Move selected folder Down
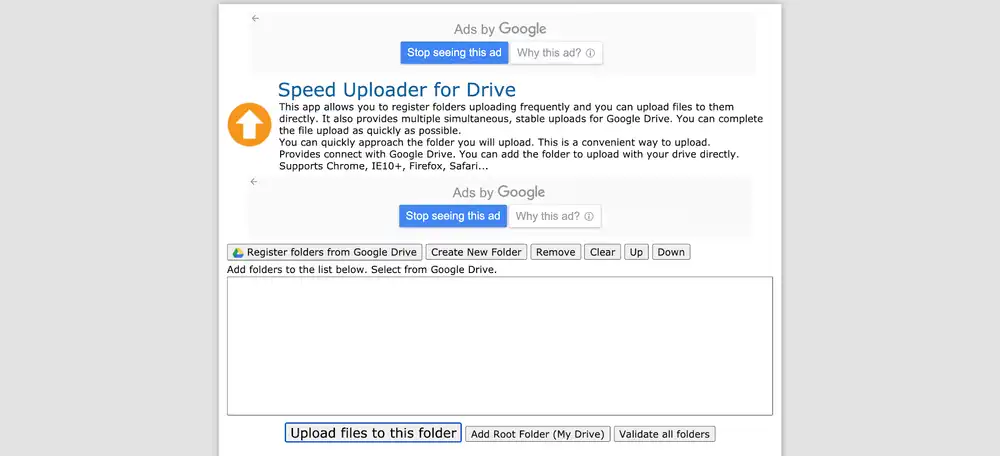 [671, 252]
